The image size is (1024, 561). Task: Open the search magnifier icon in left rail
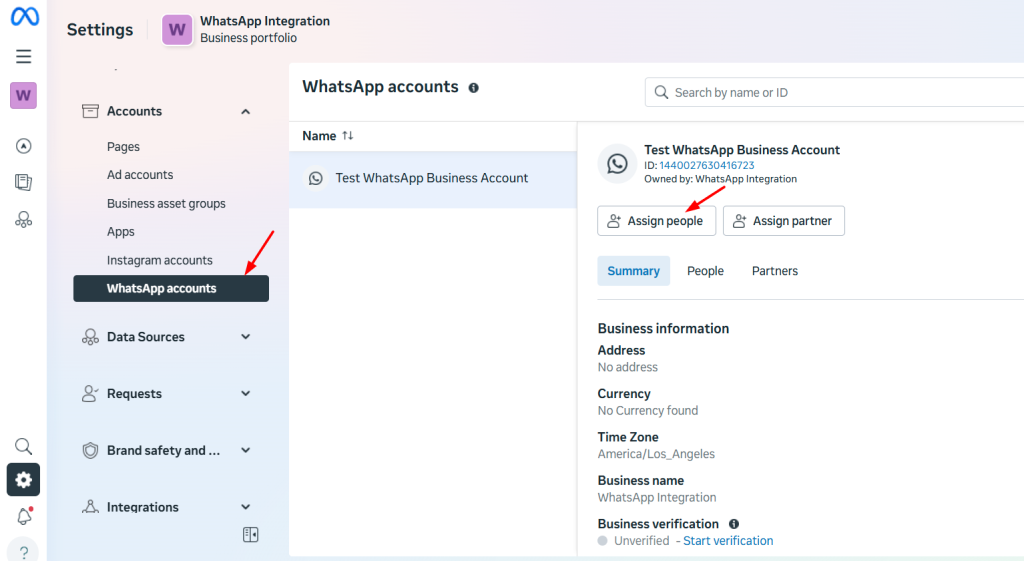point(24,446)
